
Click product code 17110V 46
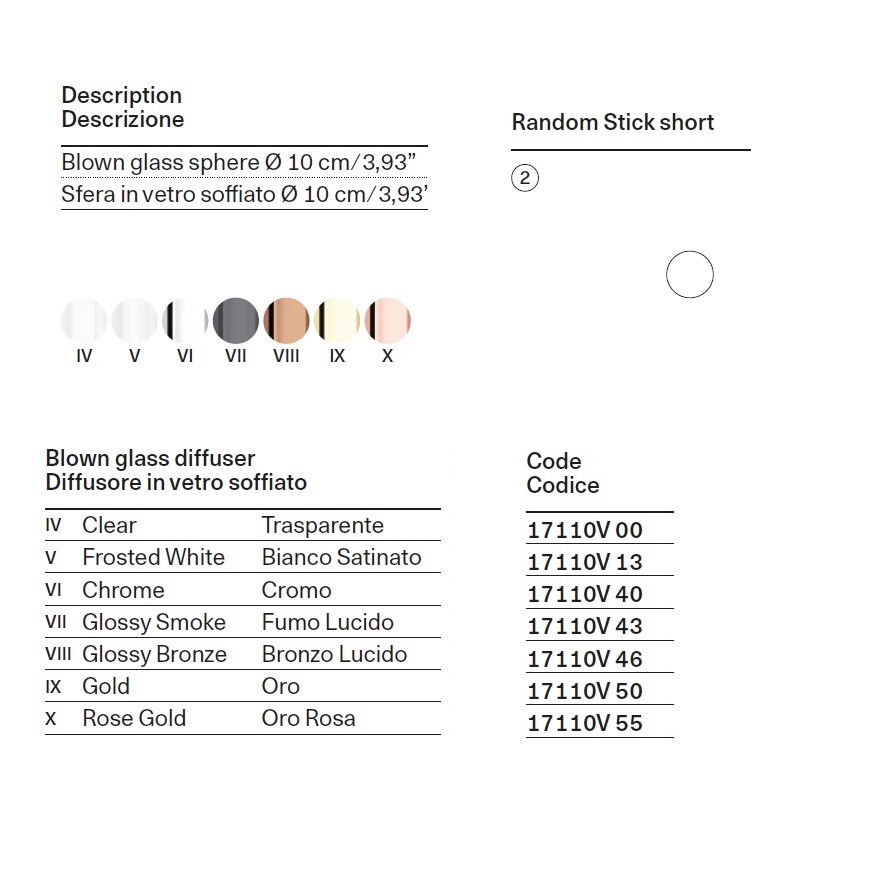tap(585, 659)
